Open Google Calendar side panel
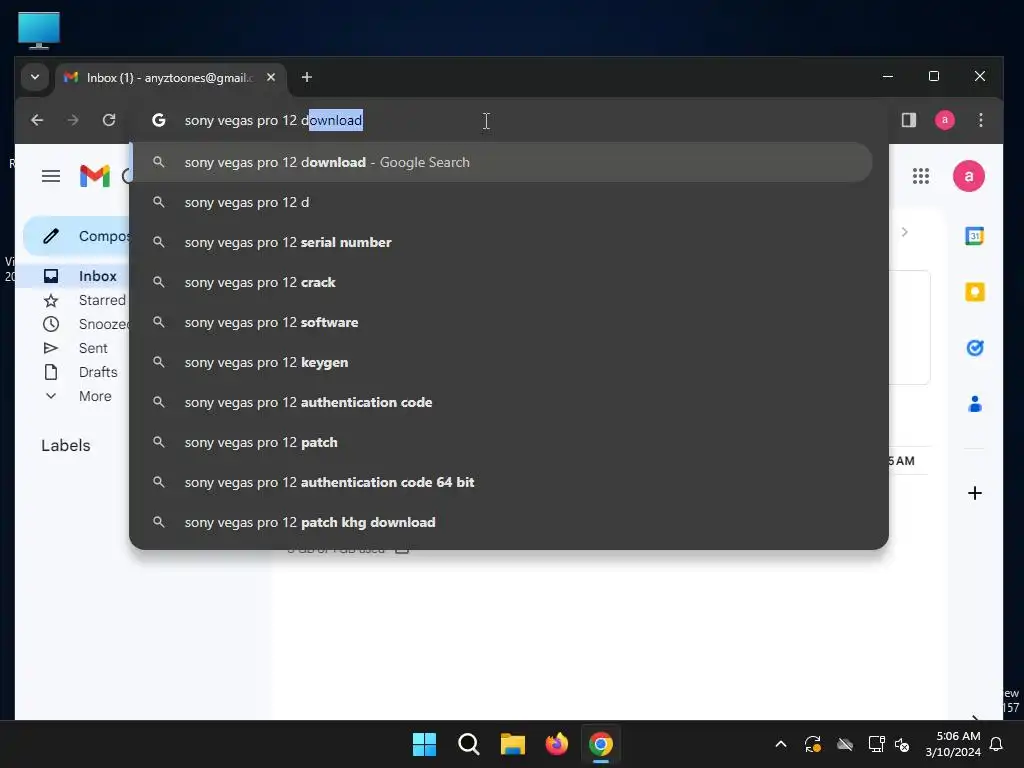The image size is (1024, 768). (974, 236)
